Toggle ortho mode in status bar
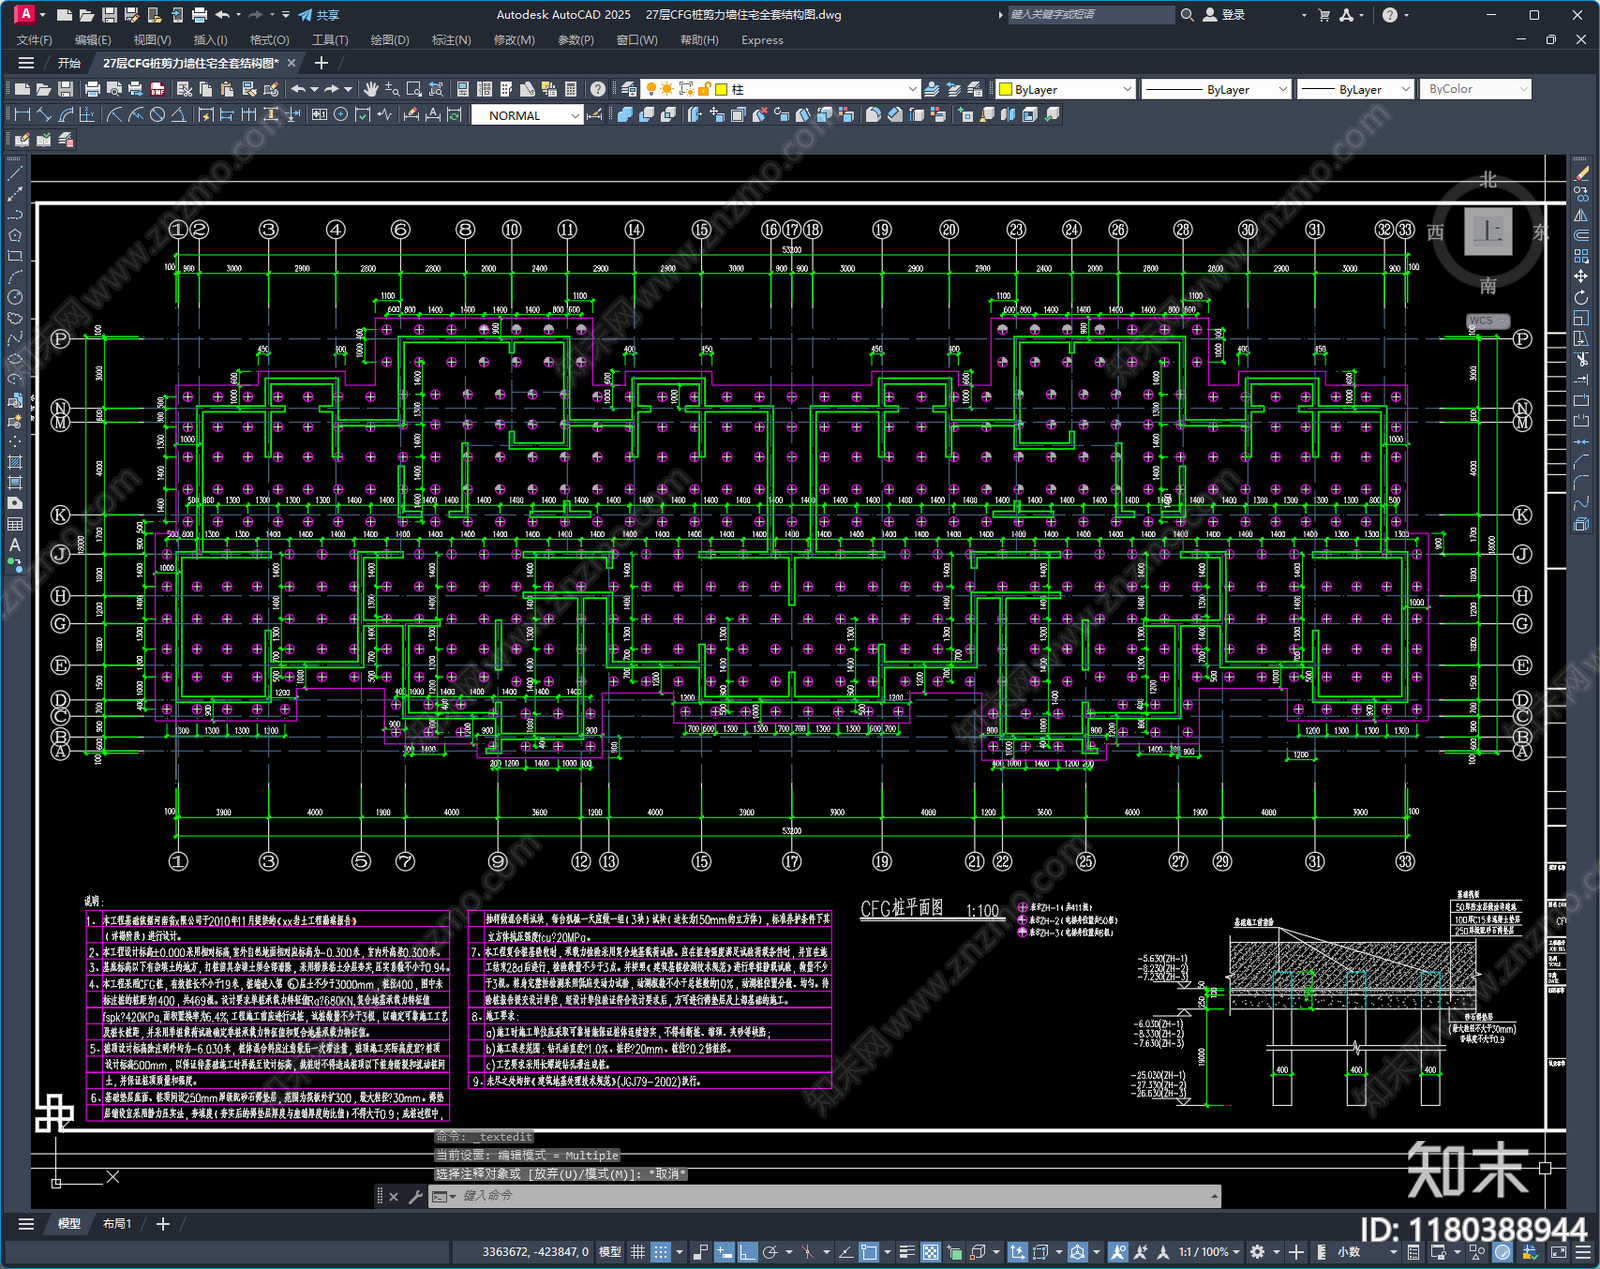This screenshot has width=1600, height=1269. point(747,1252)
